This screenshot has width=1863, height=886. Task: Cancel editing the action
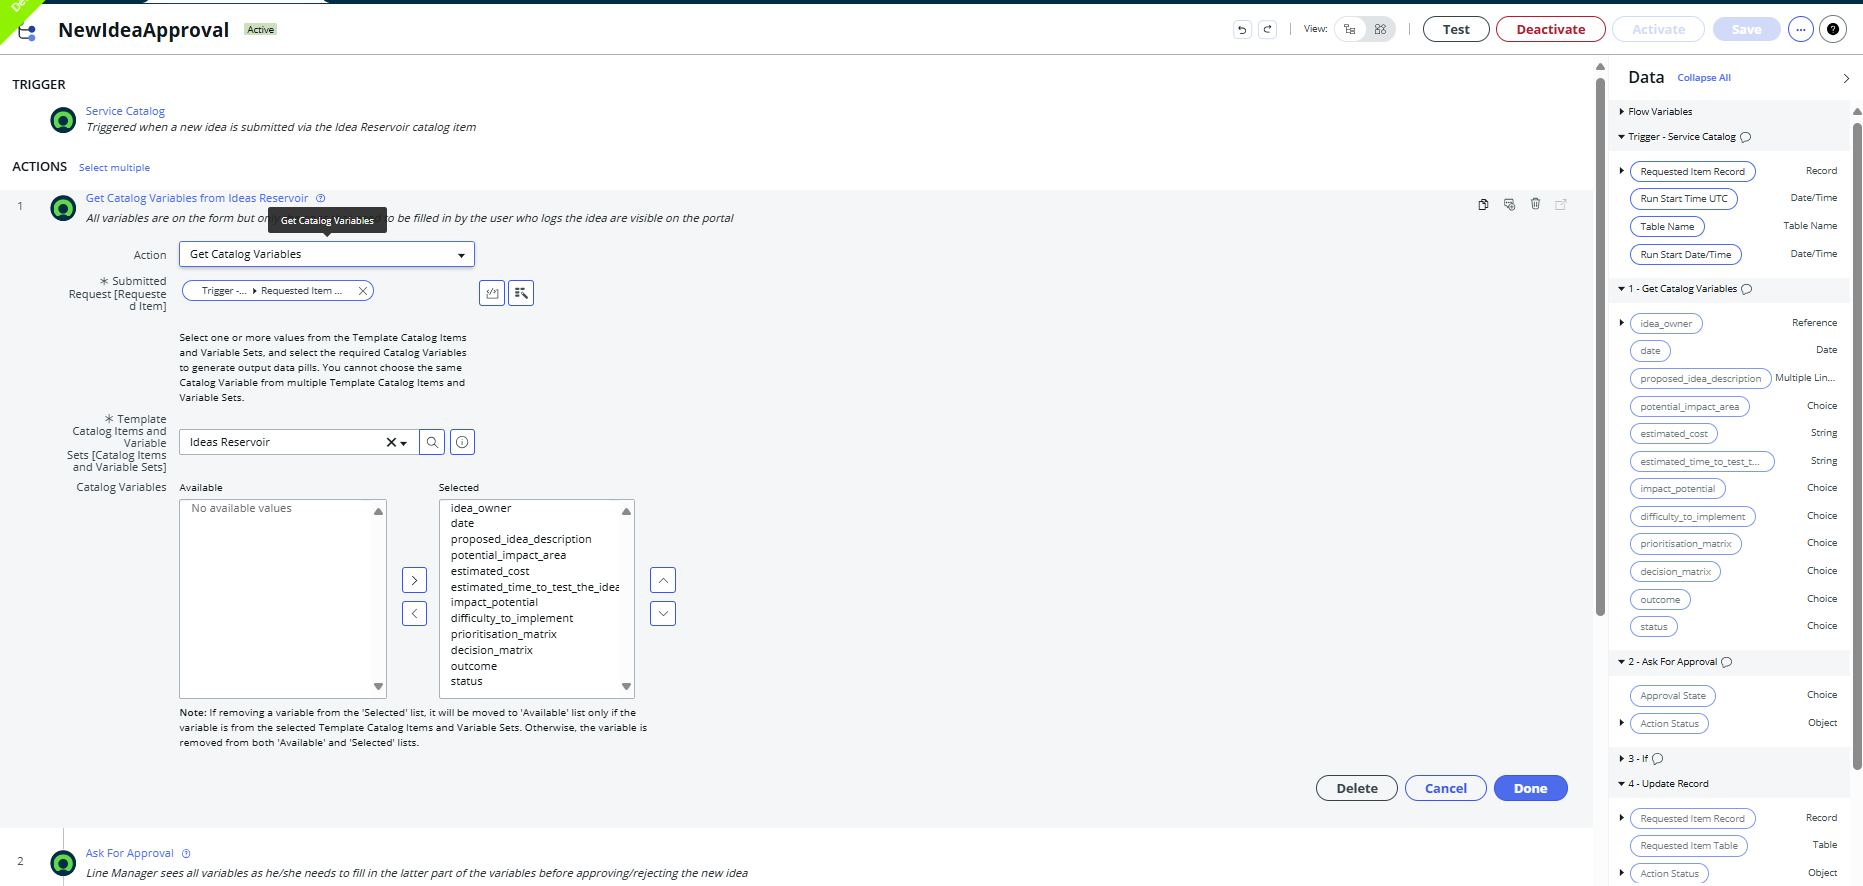tap(1446, 788)
